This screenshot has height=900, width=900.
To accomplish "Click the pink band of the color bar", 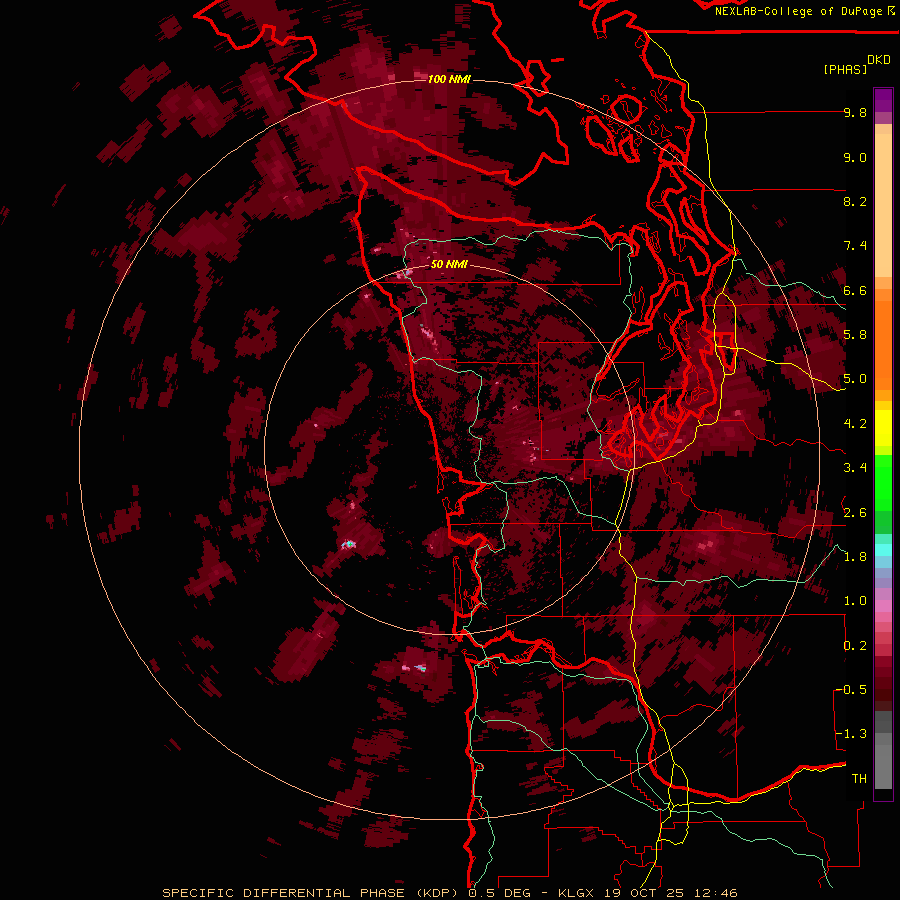I will [x=883, y=606].
